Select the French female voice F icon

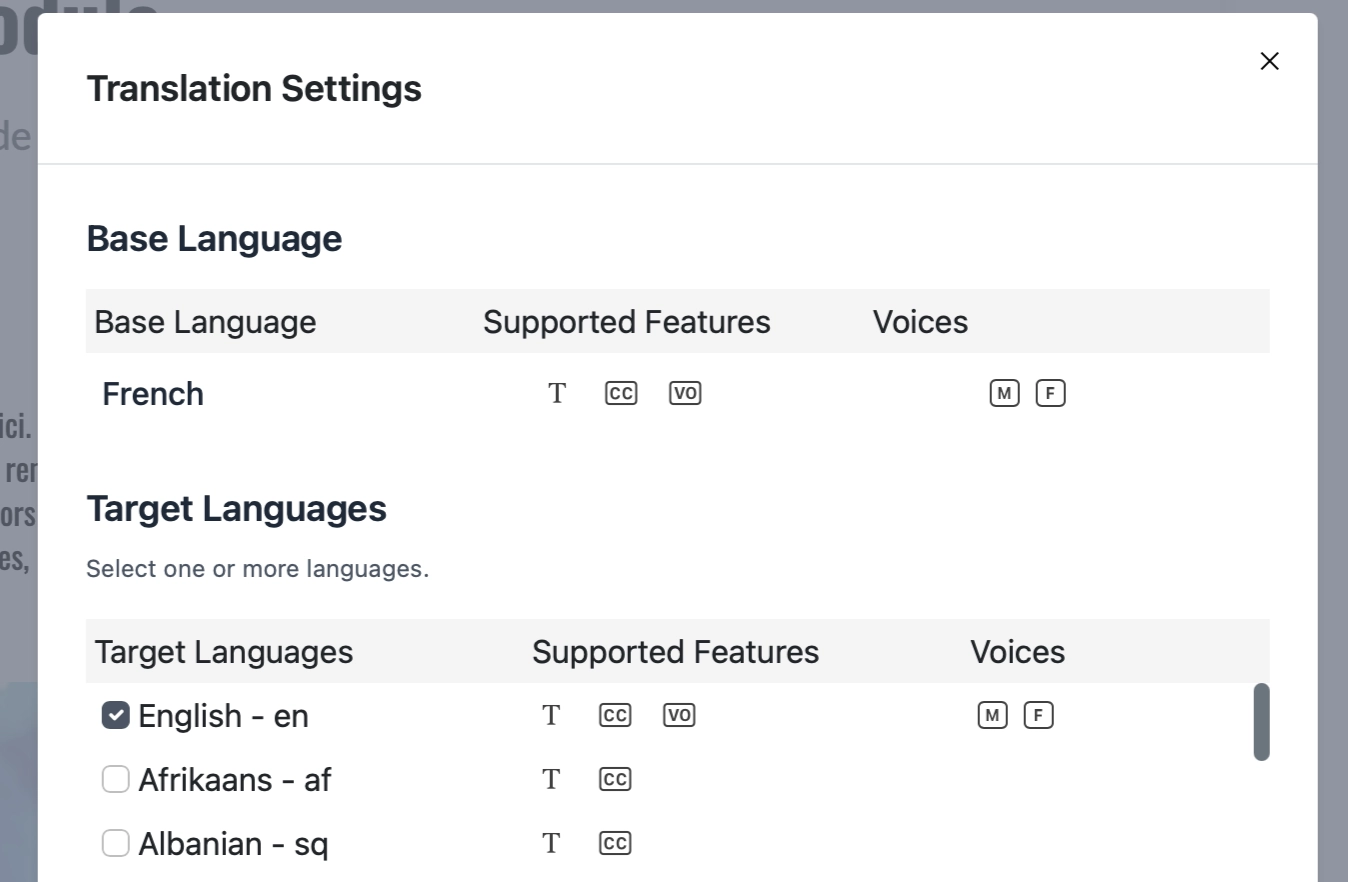pos(1050,393)
